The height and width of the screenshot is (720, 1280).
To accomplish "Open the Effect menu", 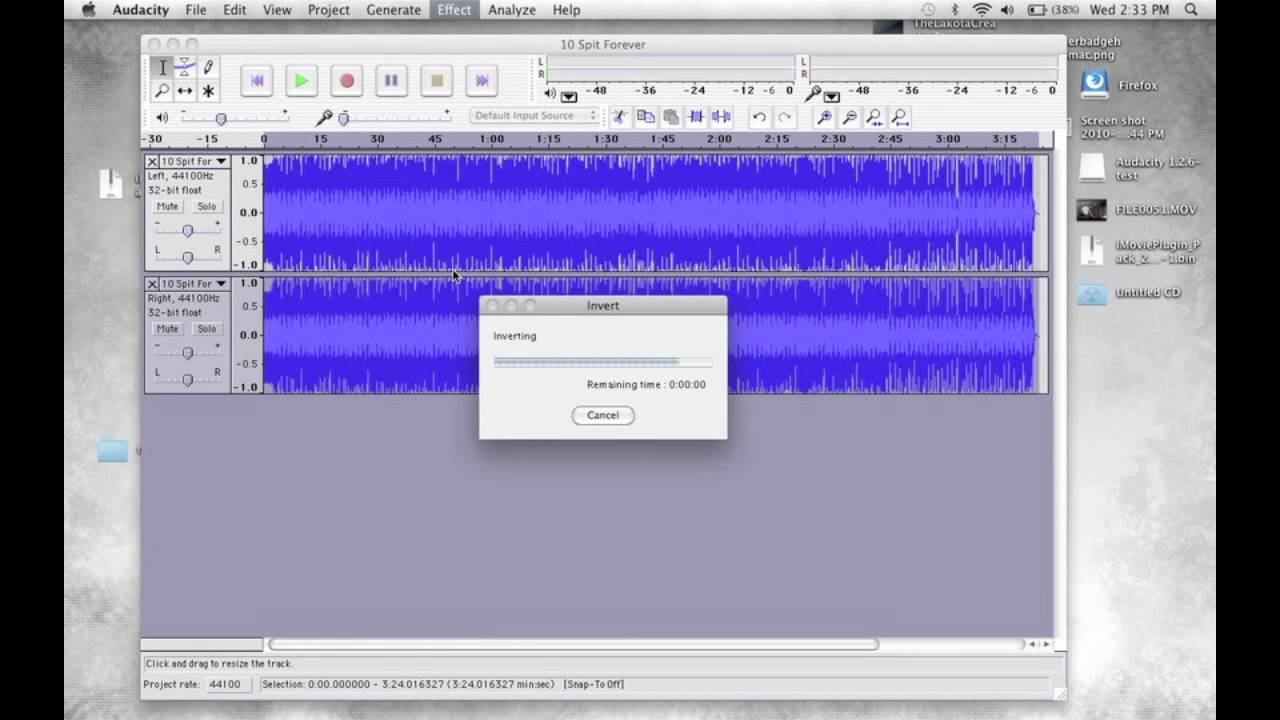I will (x=454, y=10).
